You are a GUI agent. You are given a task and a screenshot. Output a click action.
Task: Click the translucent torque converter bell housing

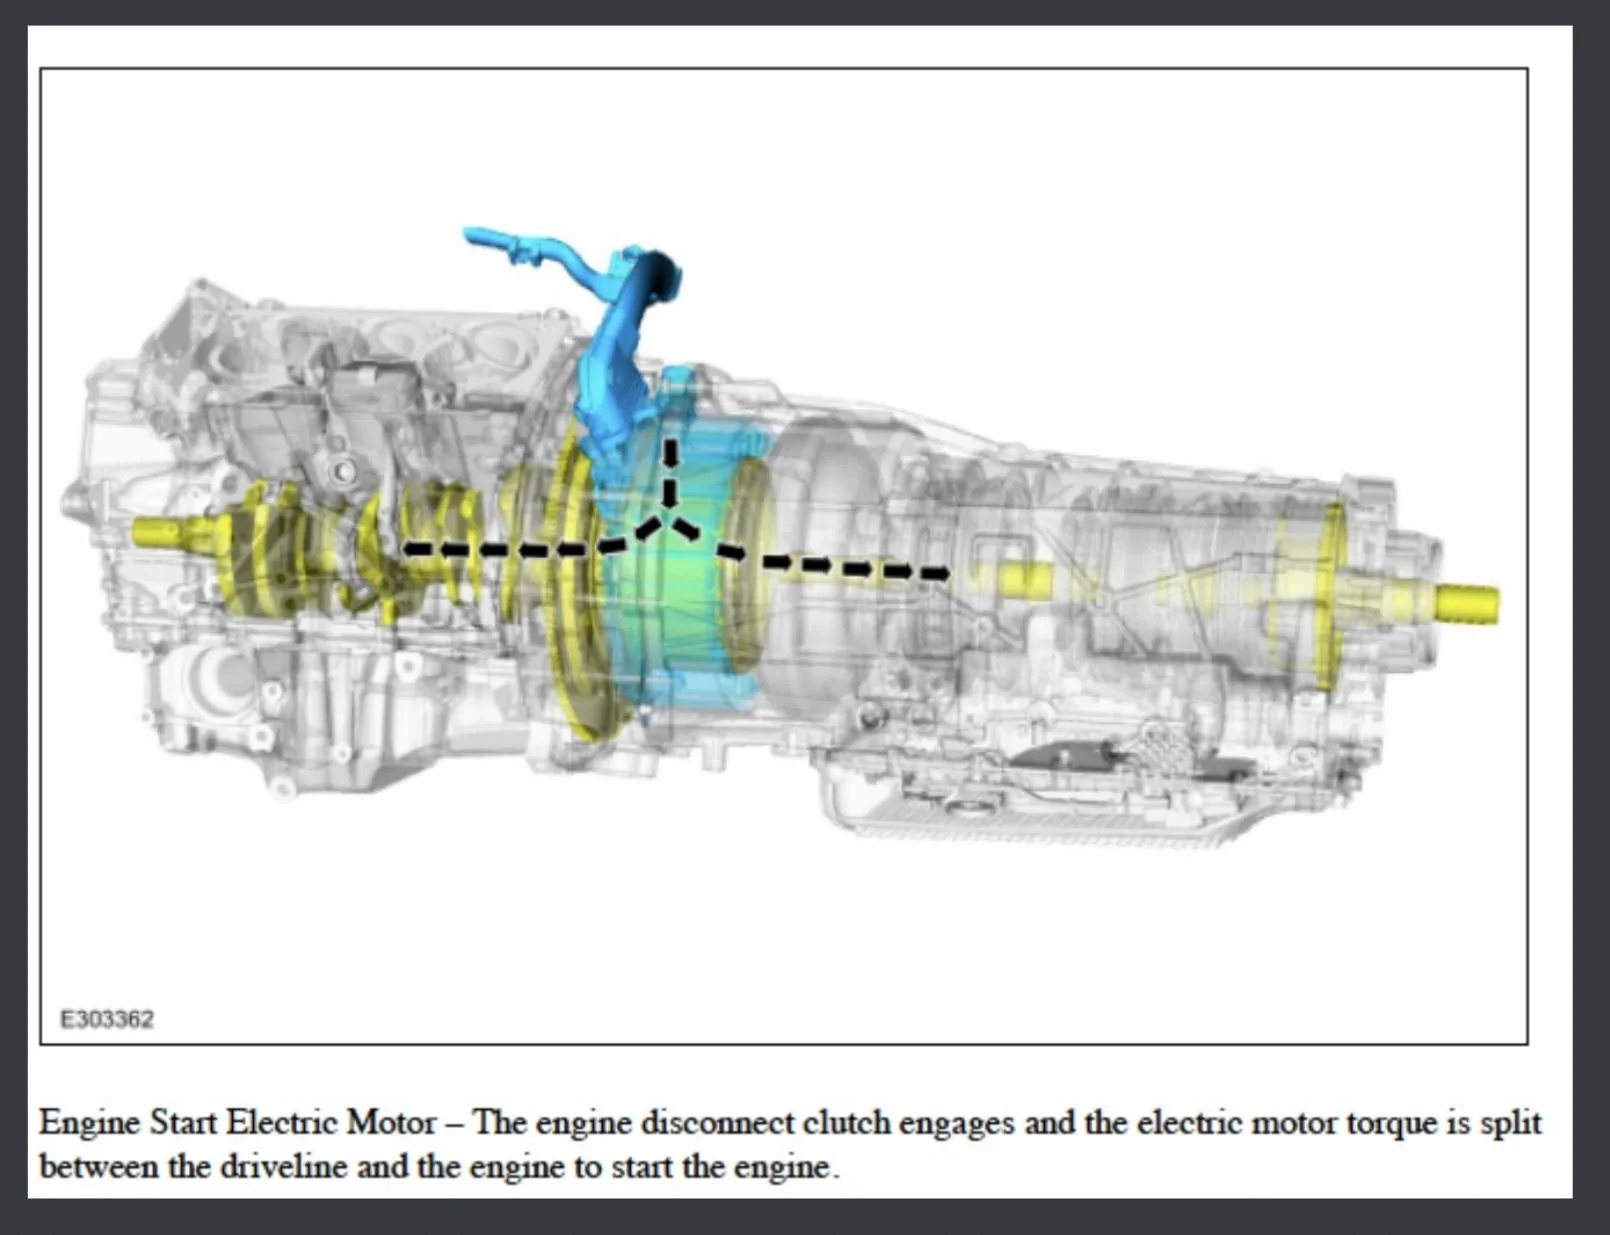coord(835,560)
